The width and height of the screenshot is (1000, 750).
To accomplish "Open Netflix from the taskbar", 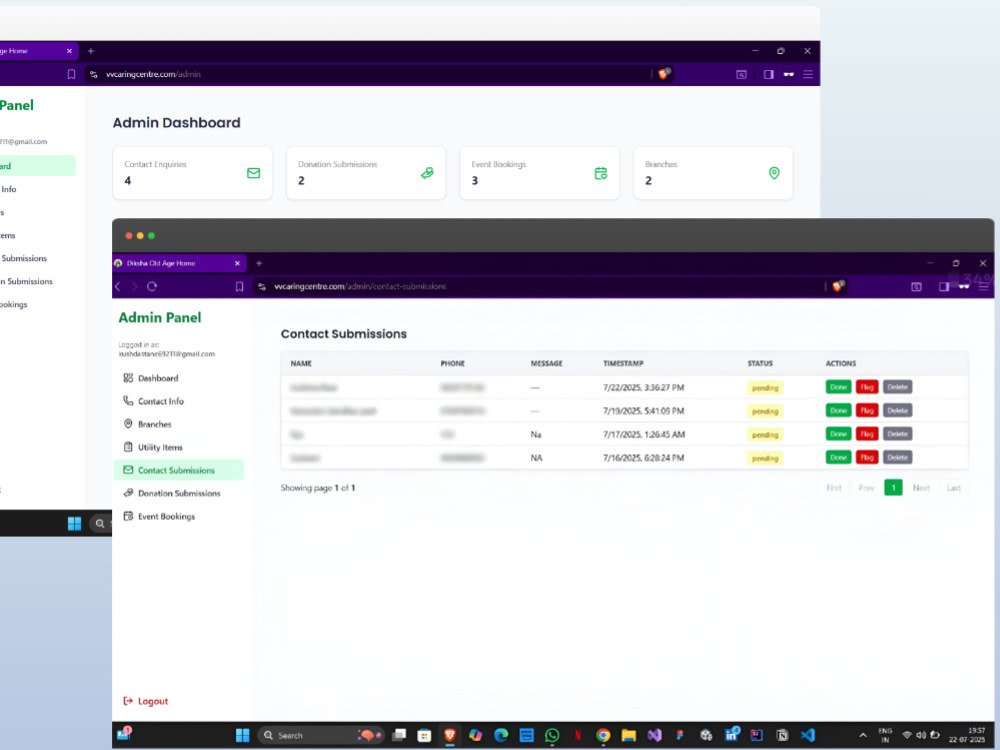I will click(x=578, y=735).
